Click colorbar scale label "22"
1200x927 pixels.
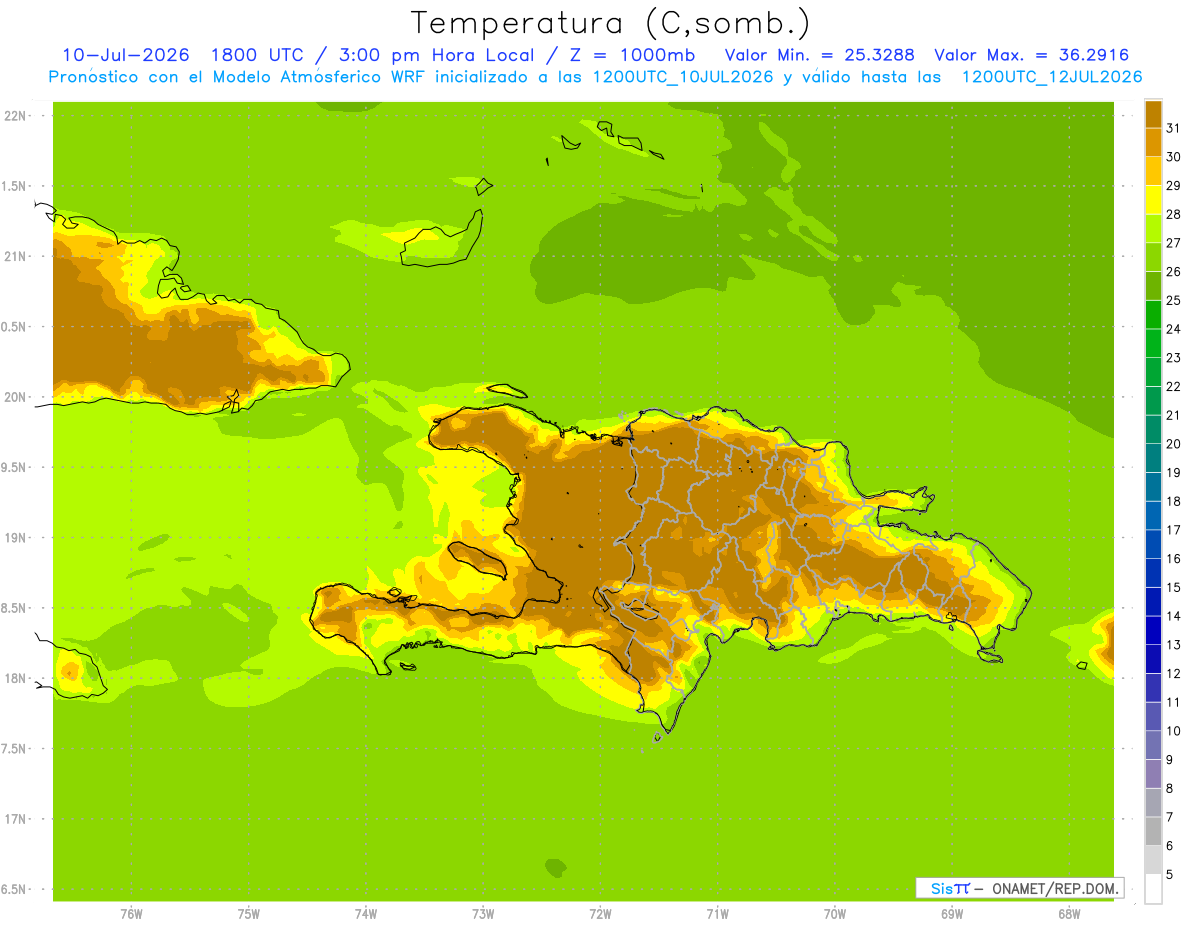point(1174,386)
